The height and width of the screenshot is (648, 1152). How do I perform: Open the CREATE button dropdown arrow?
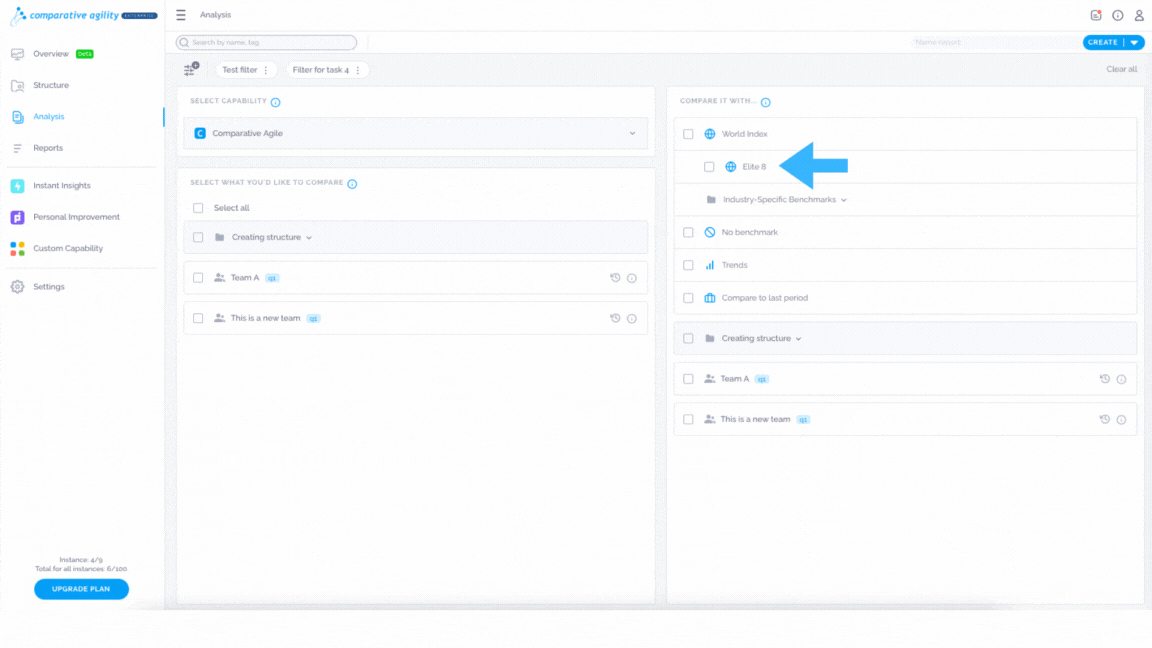(x=1135, y=43)
